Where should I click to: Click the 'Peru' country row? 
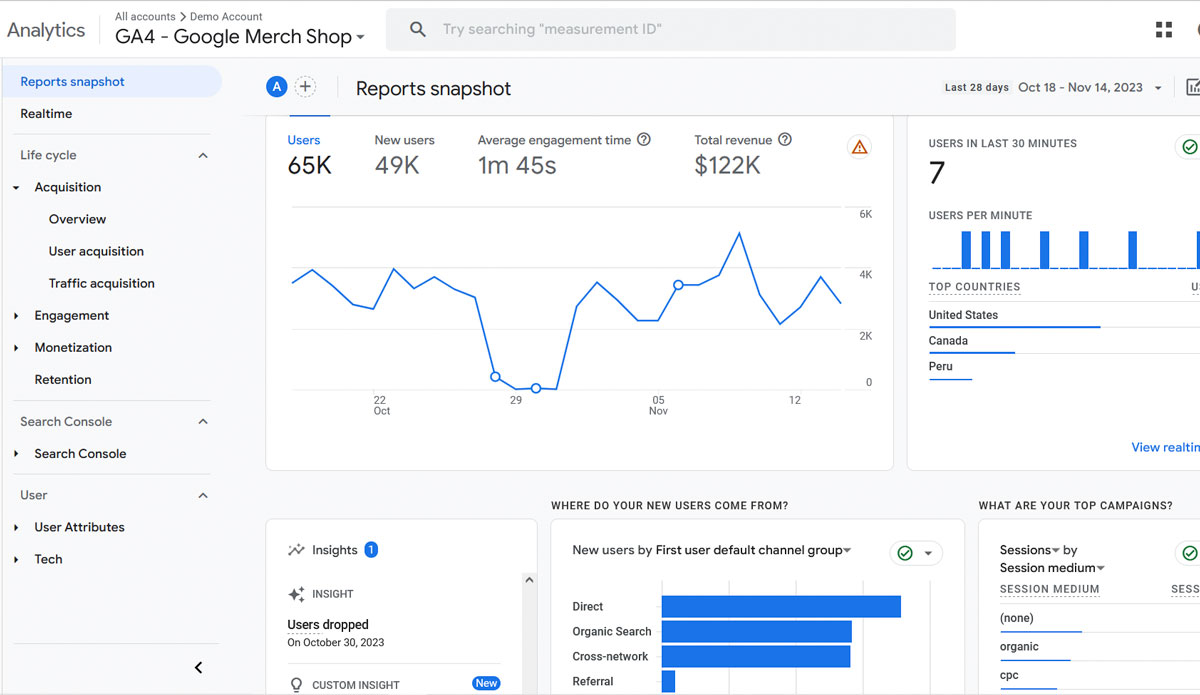1064,367
